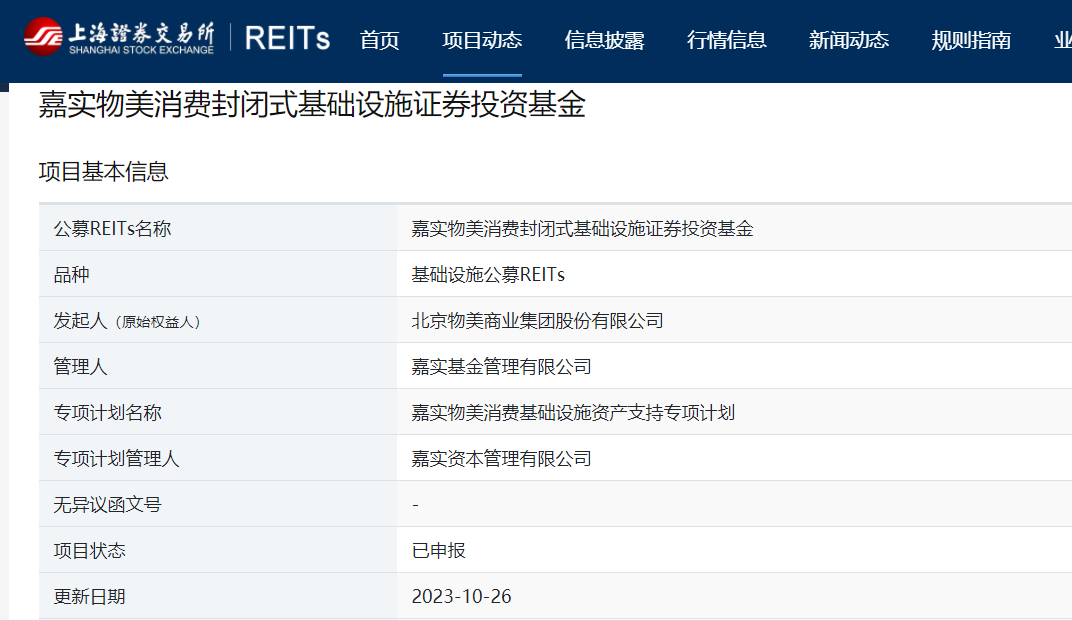Click the 项目状态 label cell
Image resolution: width=1072 pixels, height=620 pixels.
pos(217,550)
